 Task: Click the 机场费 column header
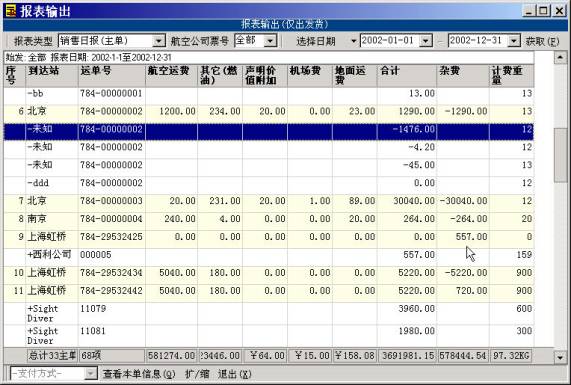click(310, 76)
